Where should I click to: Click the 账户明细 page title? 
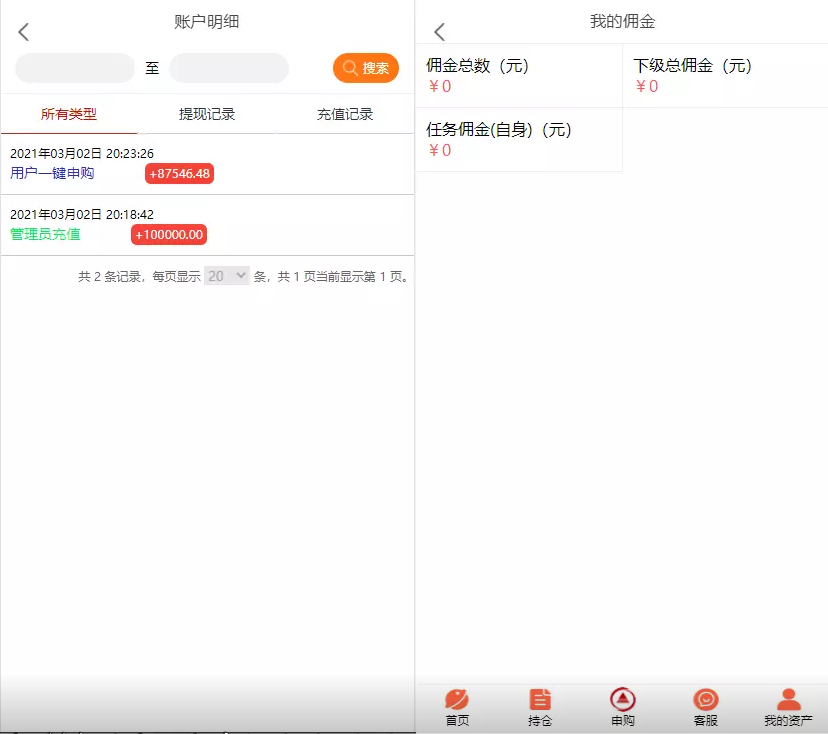[207, 22]
